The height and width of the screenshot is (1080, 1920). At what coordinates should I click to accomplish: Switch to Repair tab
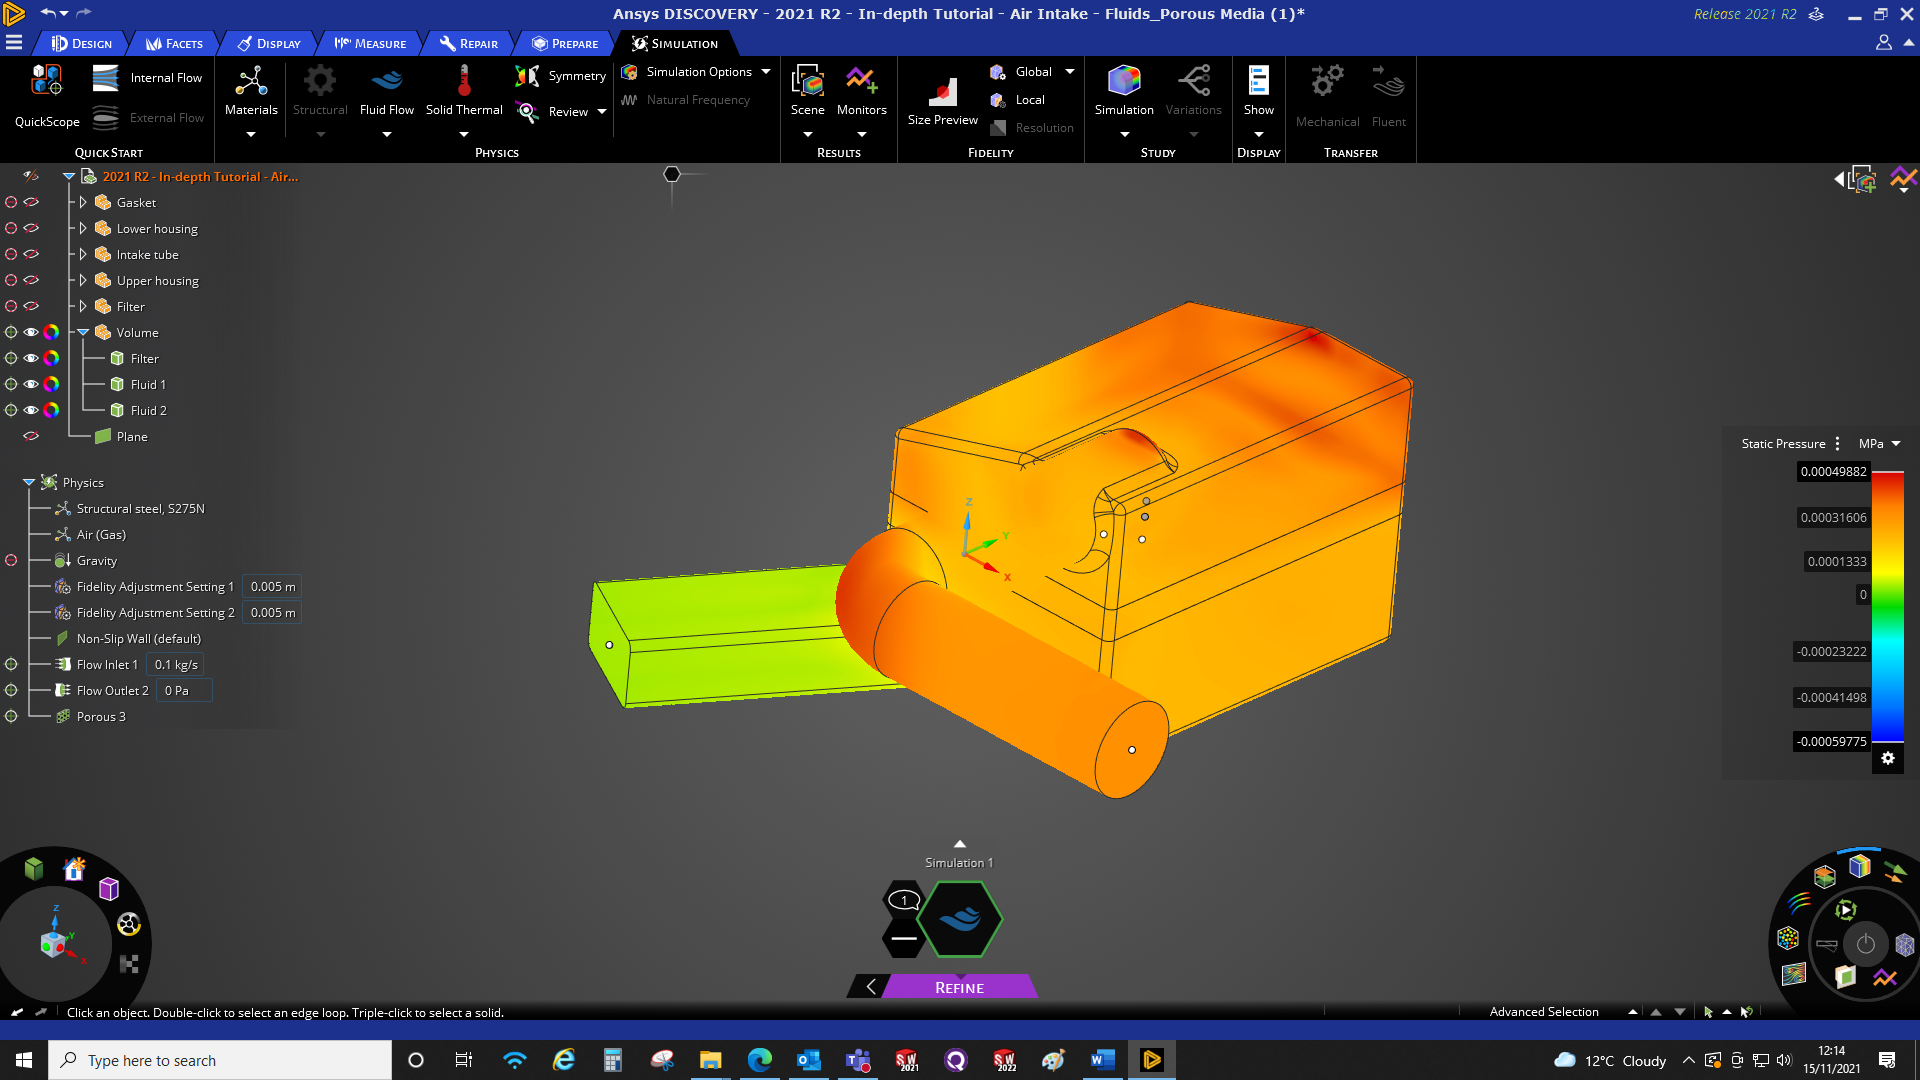(468, 44)
